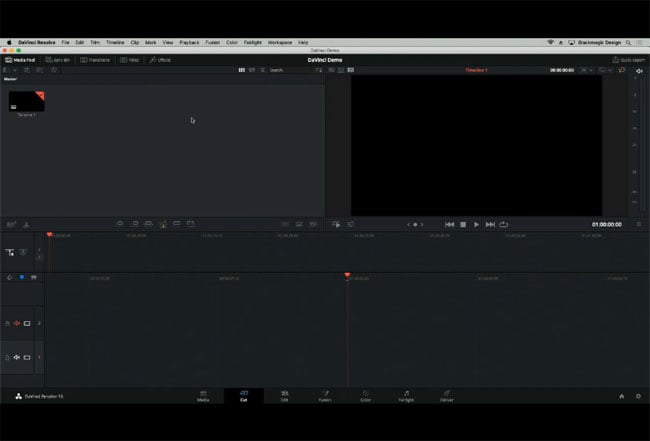Image resolution: width=650 pixels, height=441 pixels.
Task: Toggle mute on video track header
Action: click(x=17, y=323)
